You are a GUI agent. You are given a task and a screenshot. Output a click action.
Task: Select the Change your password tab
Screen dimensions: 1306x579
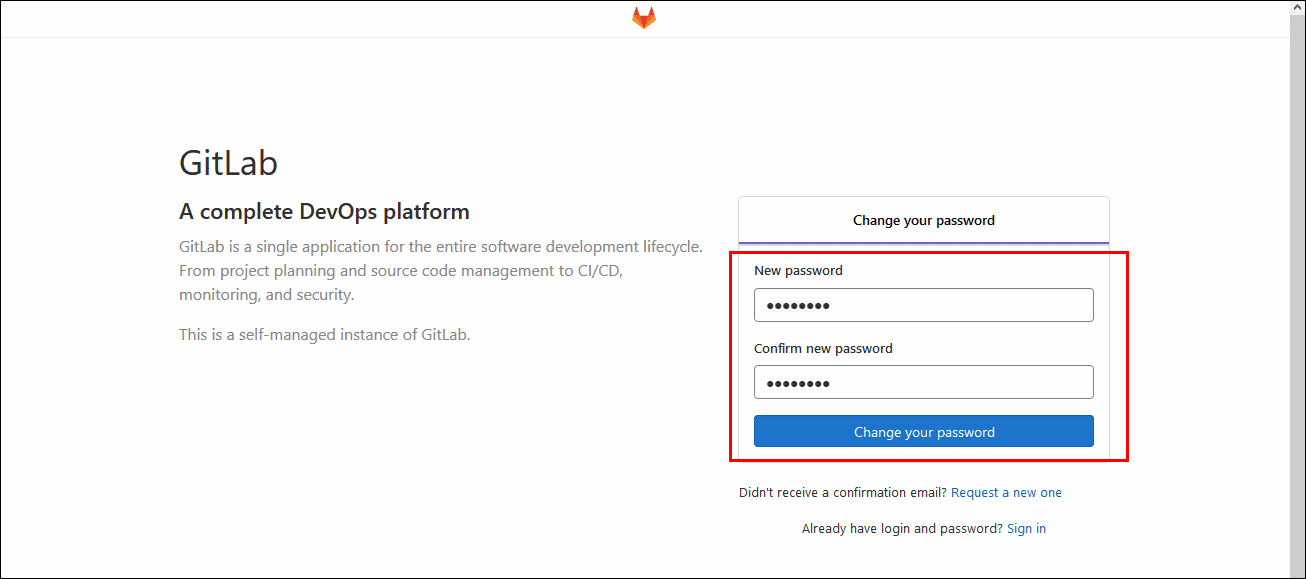pos(924,220)
